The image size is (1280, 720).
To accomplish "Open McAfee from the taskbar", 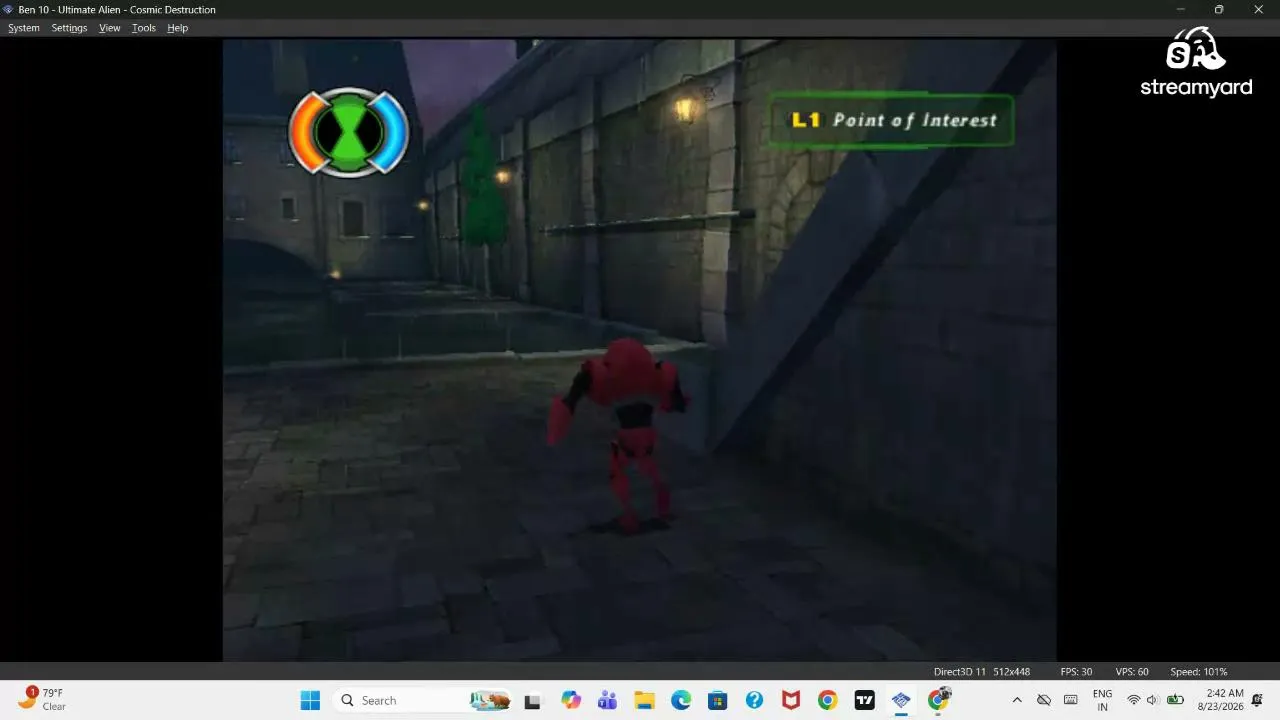I will (791, 701).
